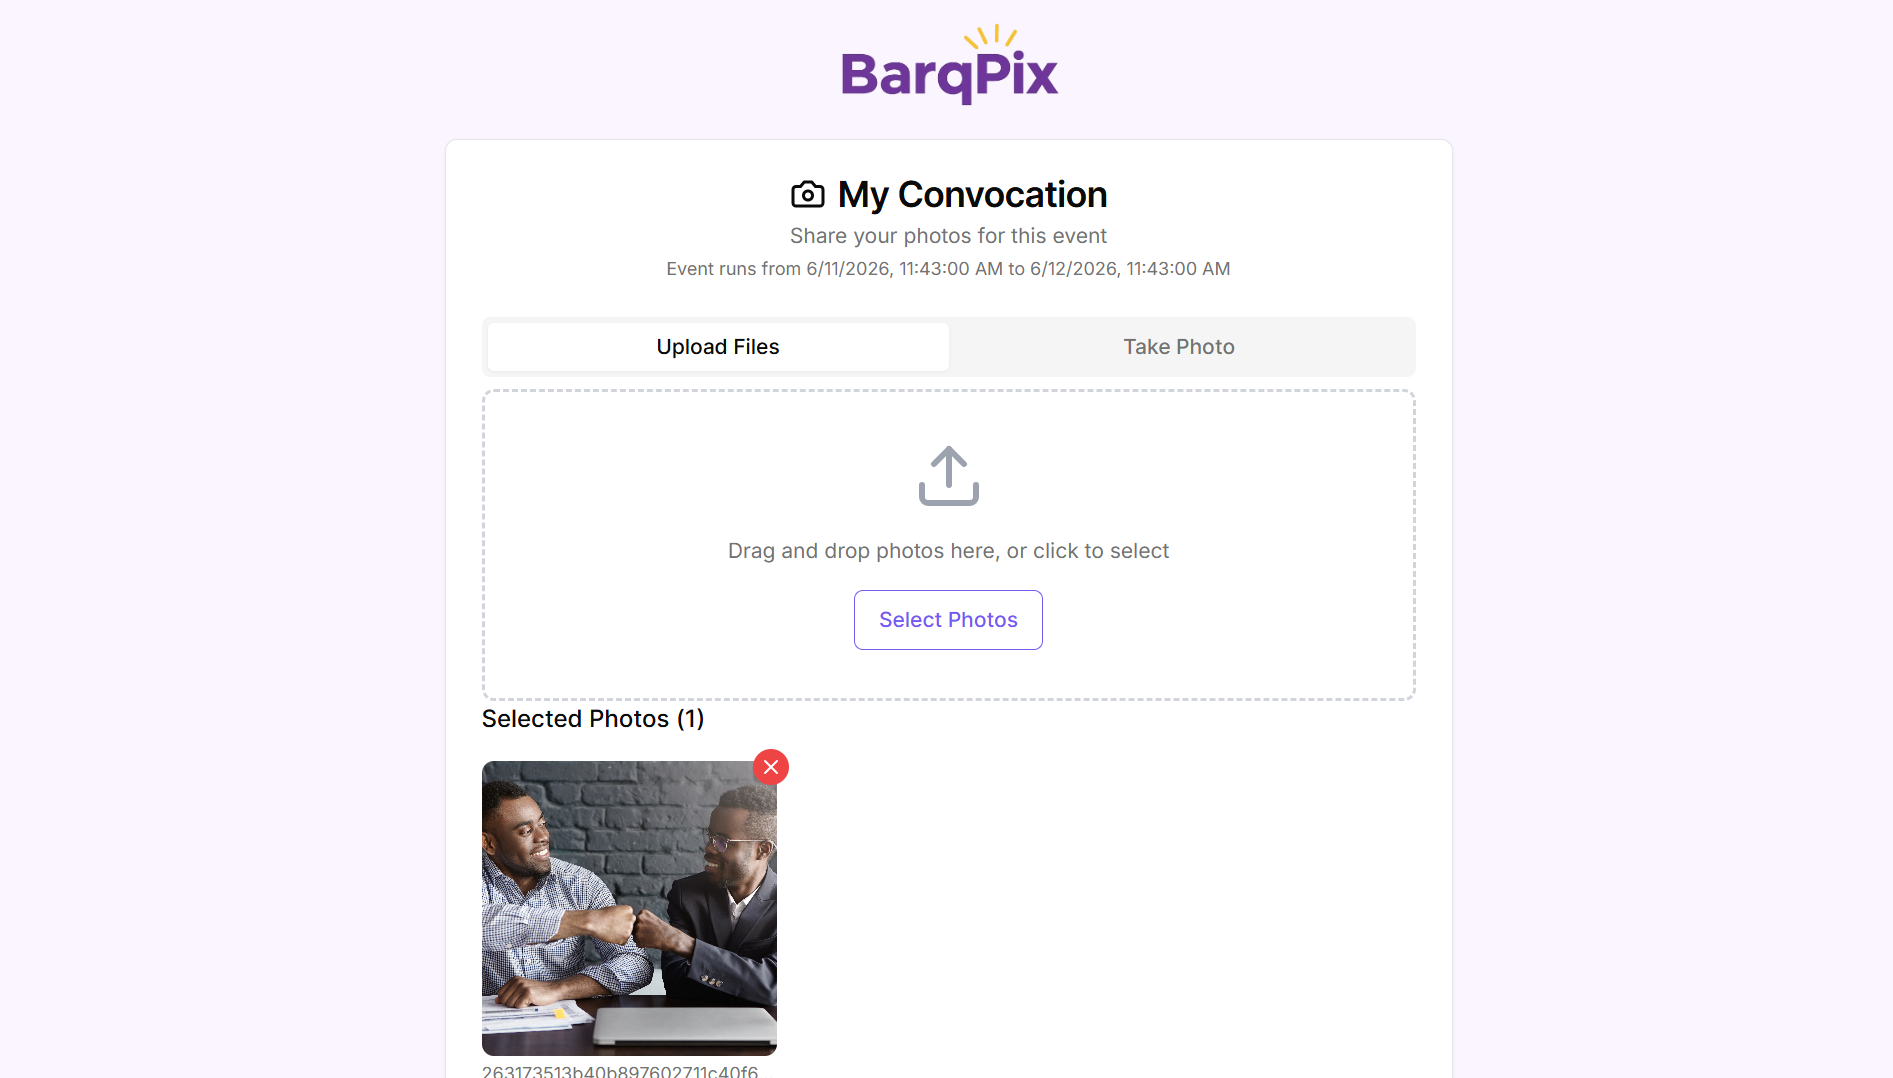Screen dimensions: 1893x1078
Task: Remove the selected photo with the red X
Action: 771,767
